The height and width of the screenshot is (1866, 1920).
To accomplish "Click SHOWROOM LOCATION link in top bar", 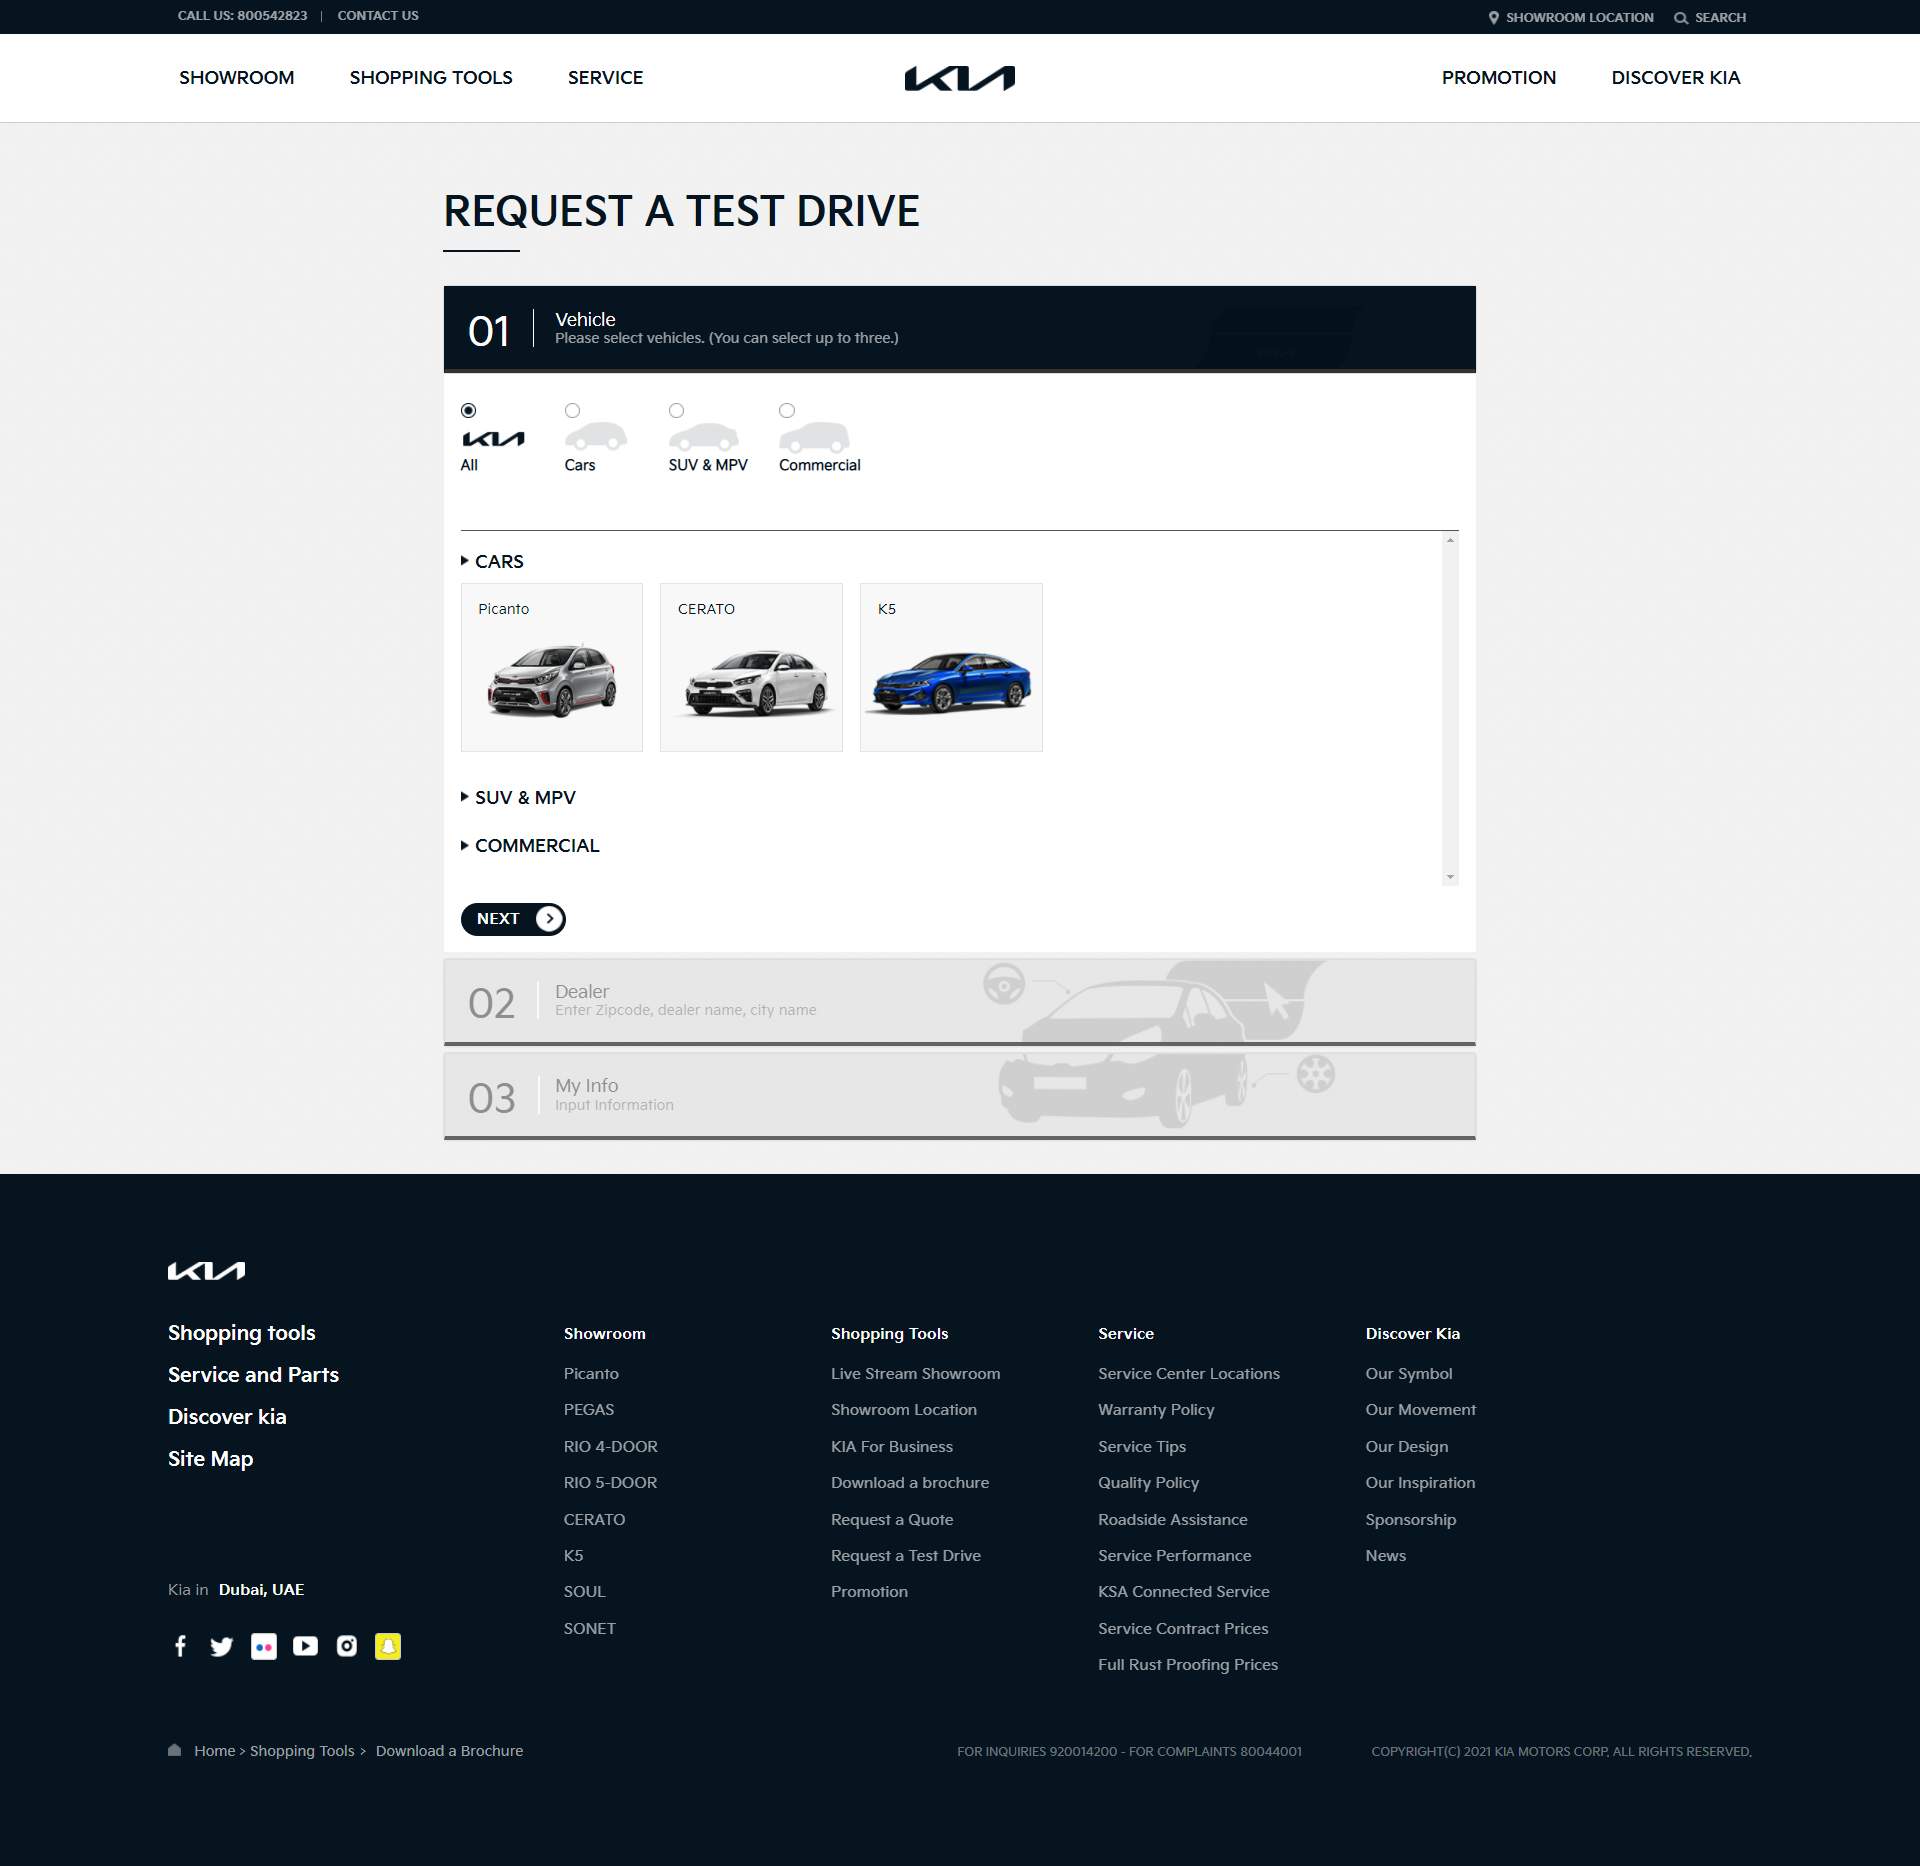I will point(1579,18).
